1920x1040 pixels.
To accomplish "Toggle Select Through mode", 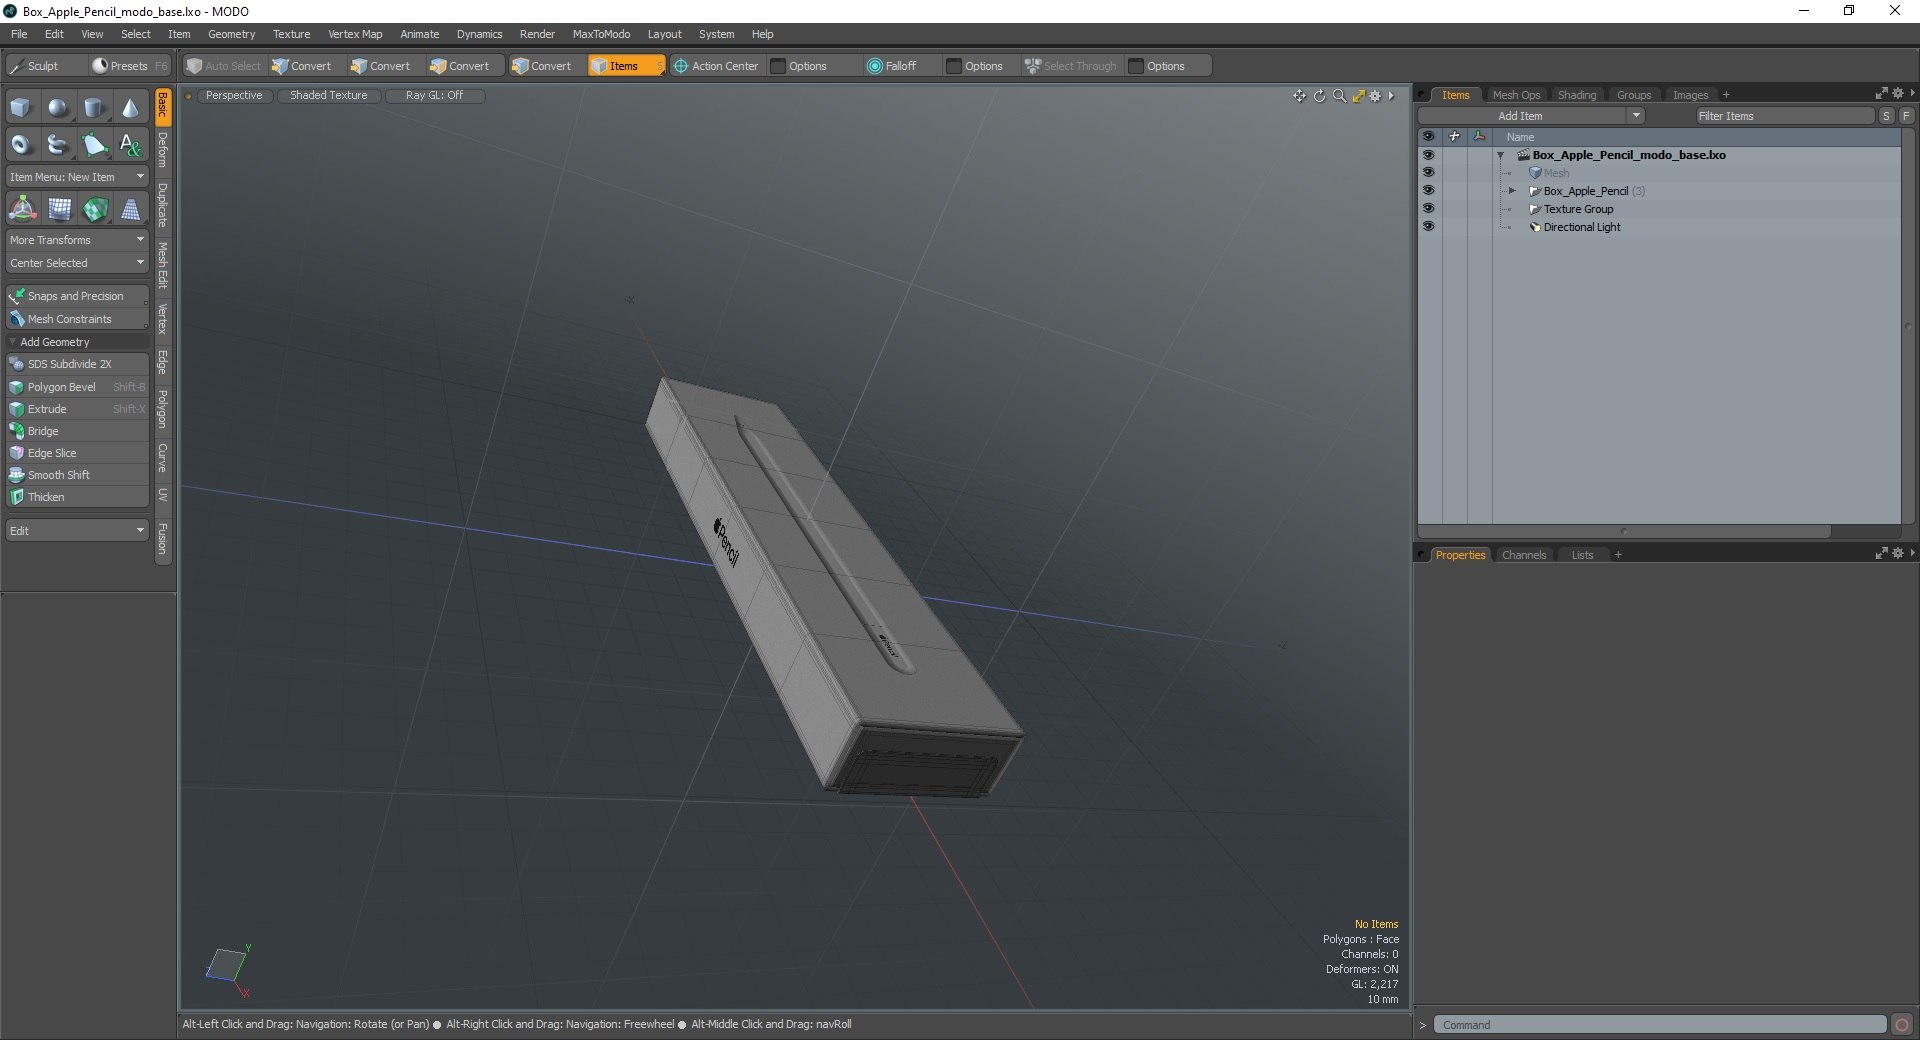I will point(1070,66).
